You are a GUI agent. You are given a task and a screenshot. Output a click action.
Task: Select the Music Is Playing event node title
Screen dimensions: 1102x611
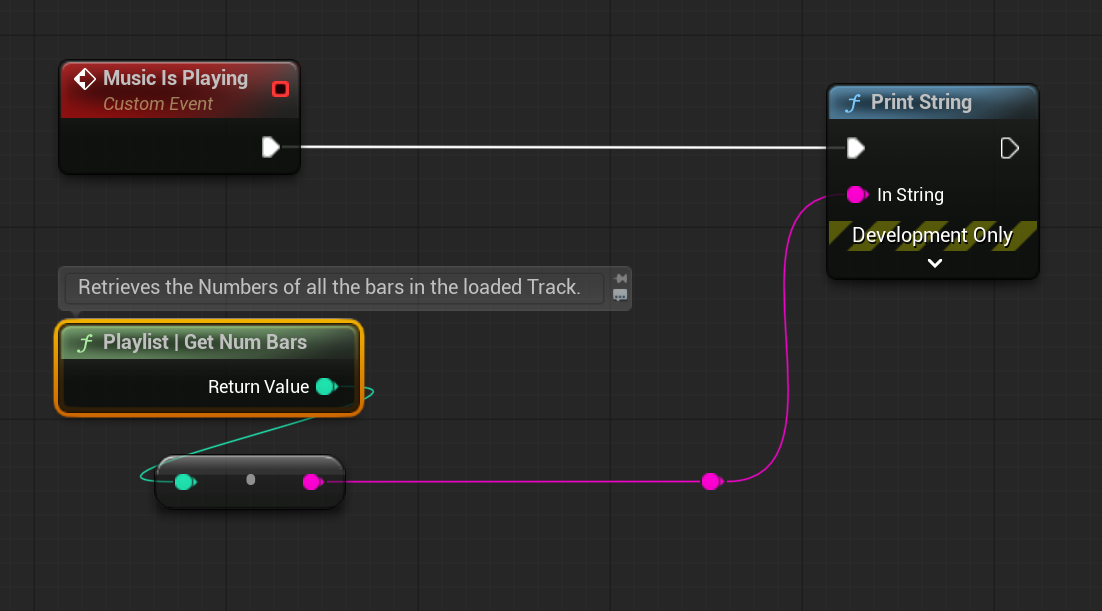pos(175,78)
